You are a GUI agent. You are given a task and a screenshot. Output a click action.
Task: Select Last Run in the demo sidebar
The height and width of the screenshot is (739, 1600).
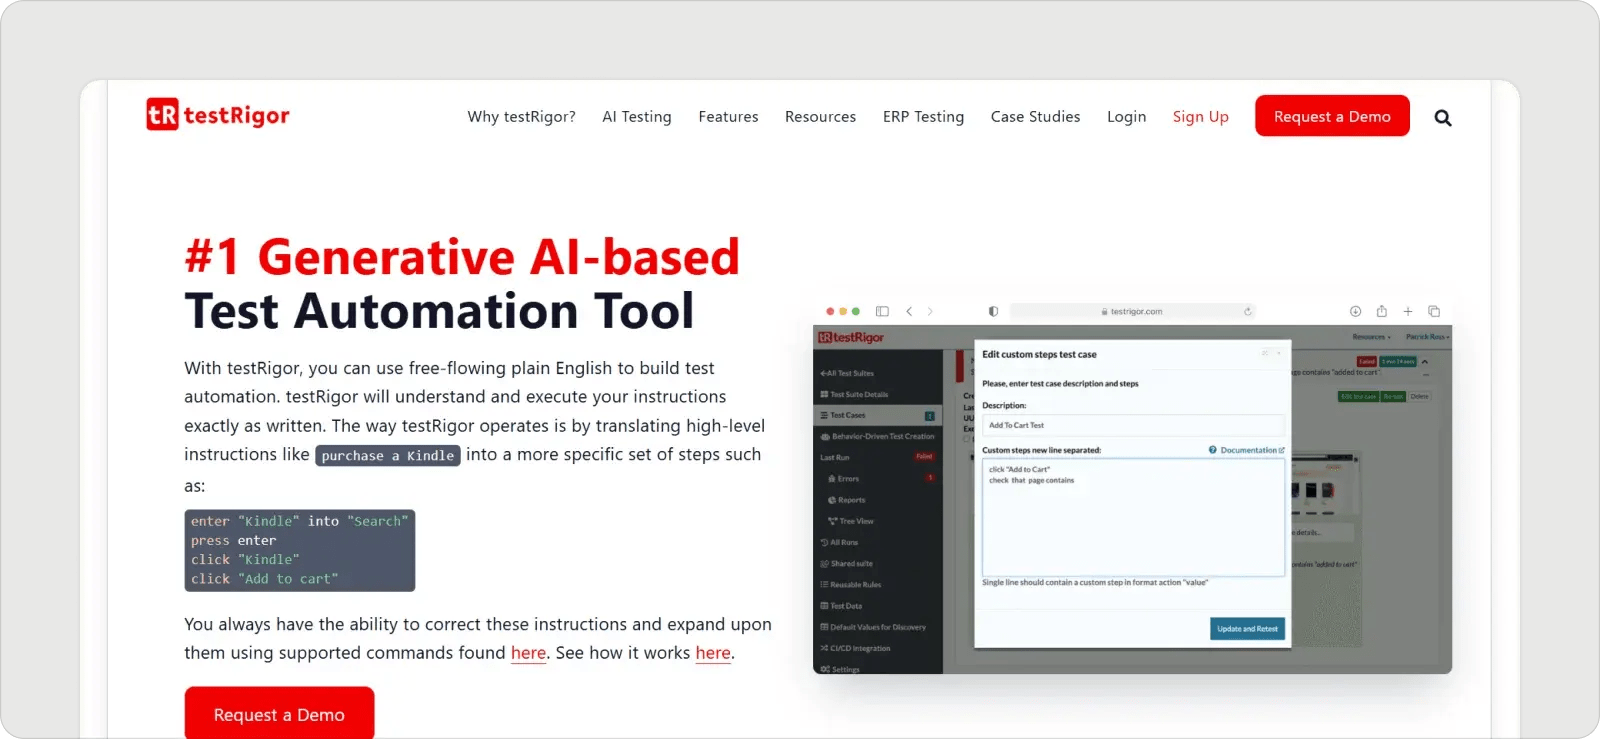click(835, 457)
